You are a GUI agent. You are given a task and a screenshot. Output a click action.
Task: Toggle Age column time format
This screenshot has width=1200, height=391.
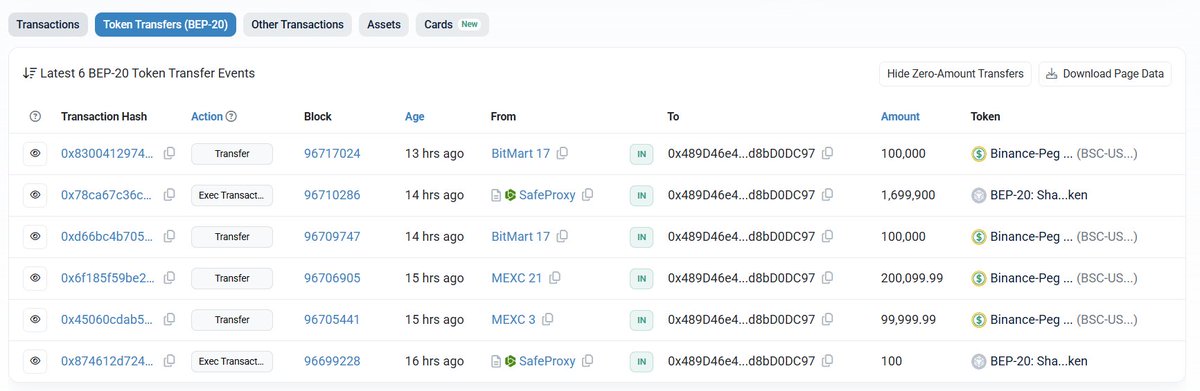point(415,117)
